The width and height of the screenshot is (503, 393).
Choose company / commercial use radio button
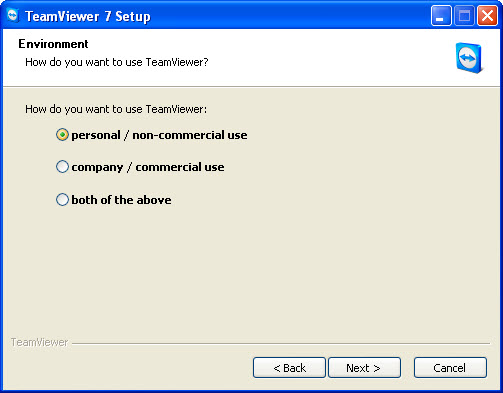coord(62,167)
